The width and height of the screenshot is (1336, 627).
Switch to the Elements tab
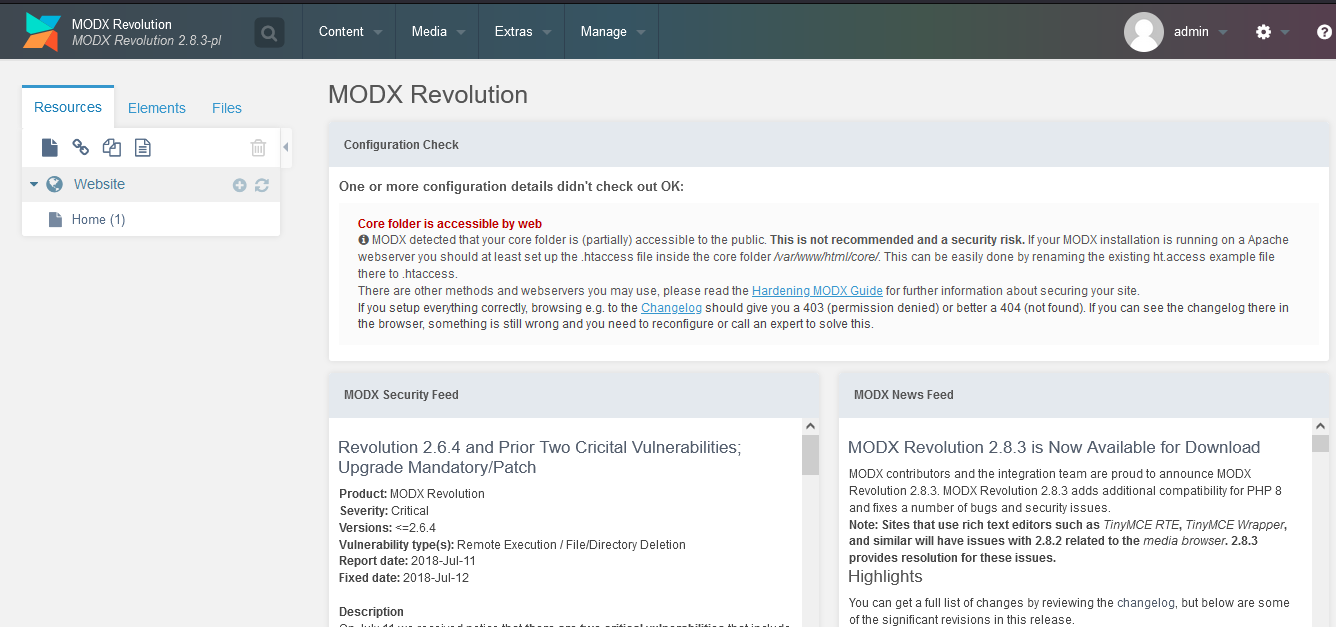[157, 108]
